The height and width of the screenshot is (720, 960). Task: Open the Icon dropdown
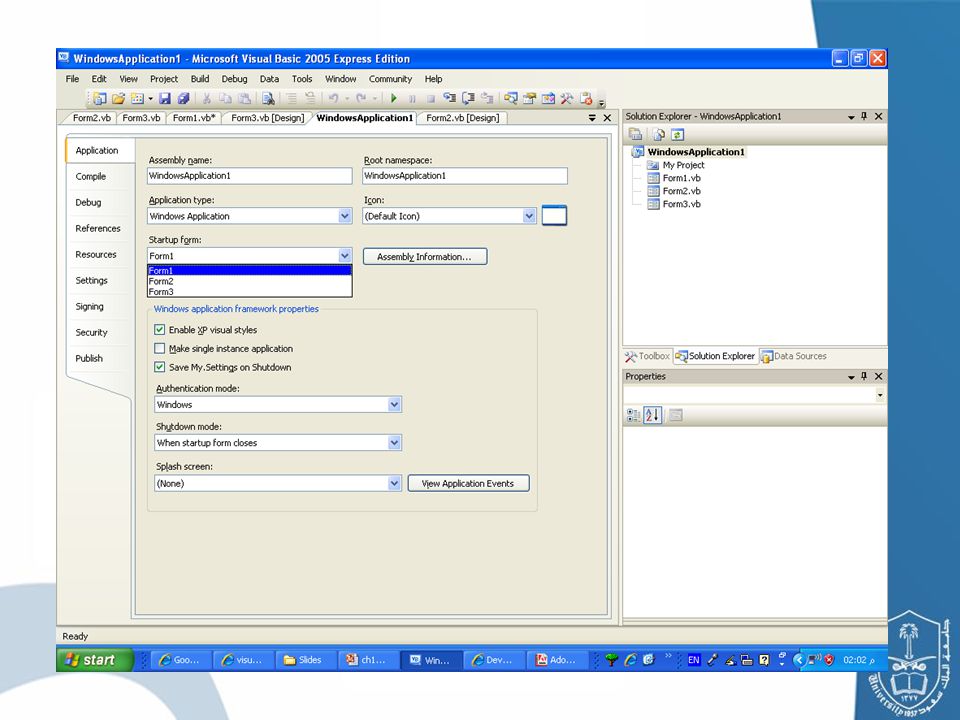(x=529, y=216)
